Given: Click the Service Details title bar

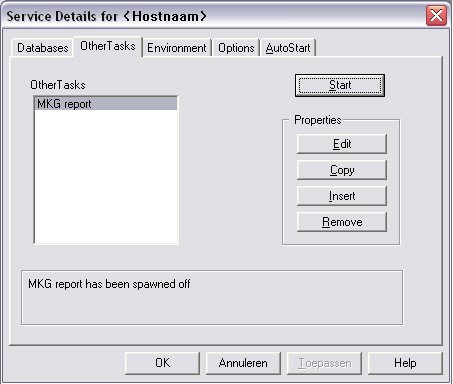Looking at the screenshot, I should 213,16.
